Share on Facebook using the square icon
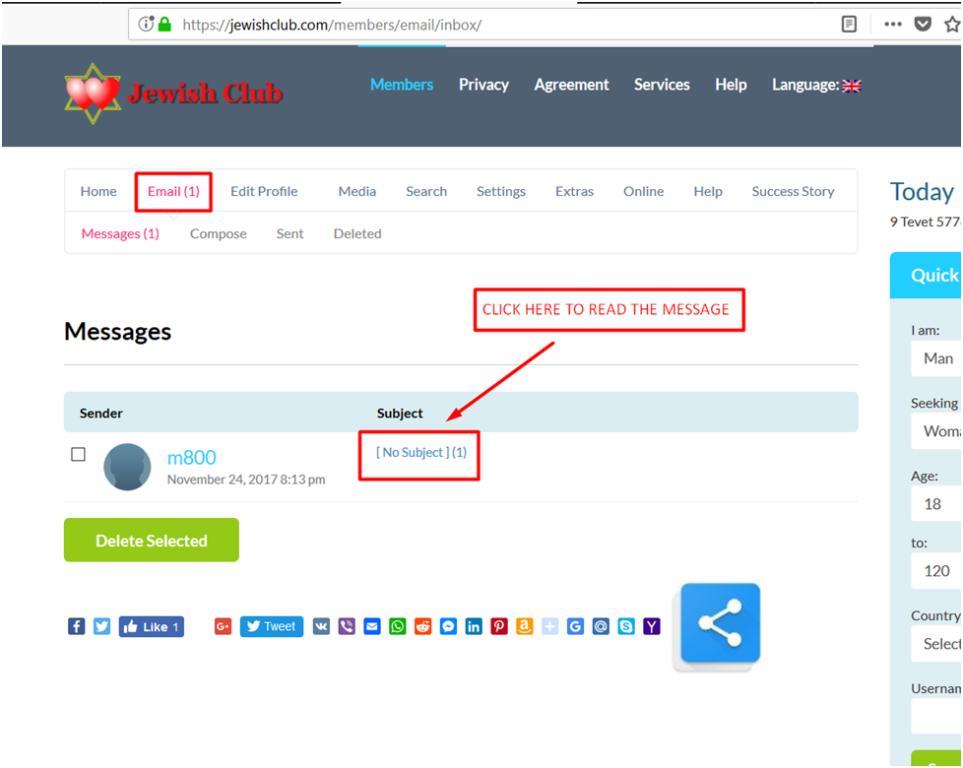The height and width of the screenshot is (768, 963). point(76,626)
